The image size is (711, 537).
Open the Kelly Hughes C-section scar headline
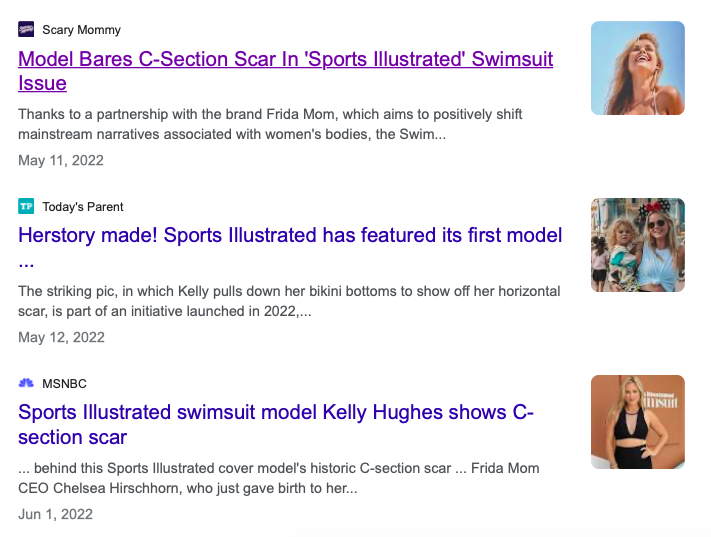tap(276, 413)
